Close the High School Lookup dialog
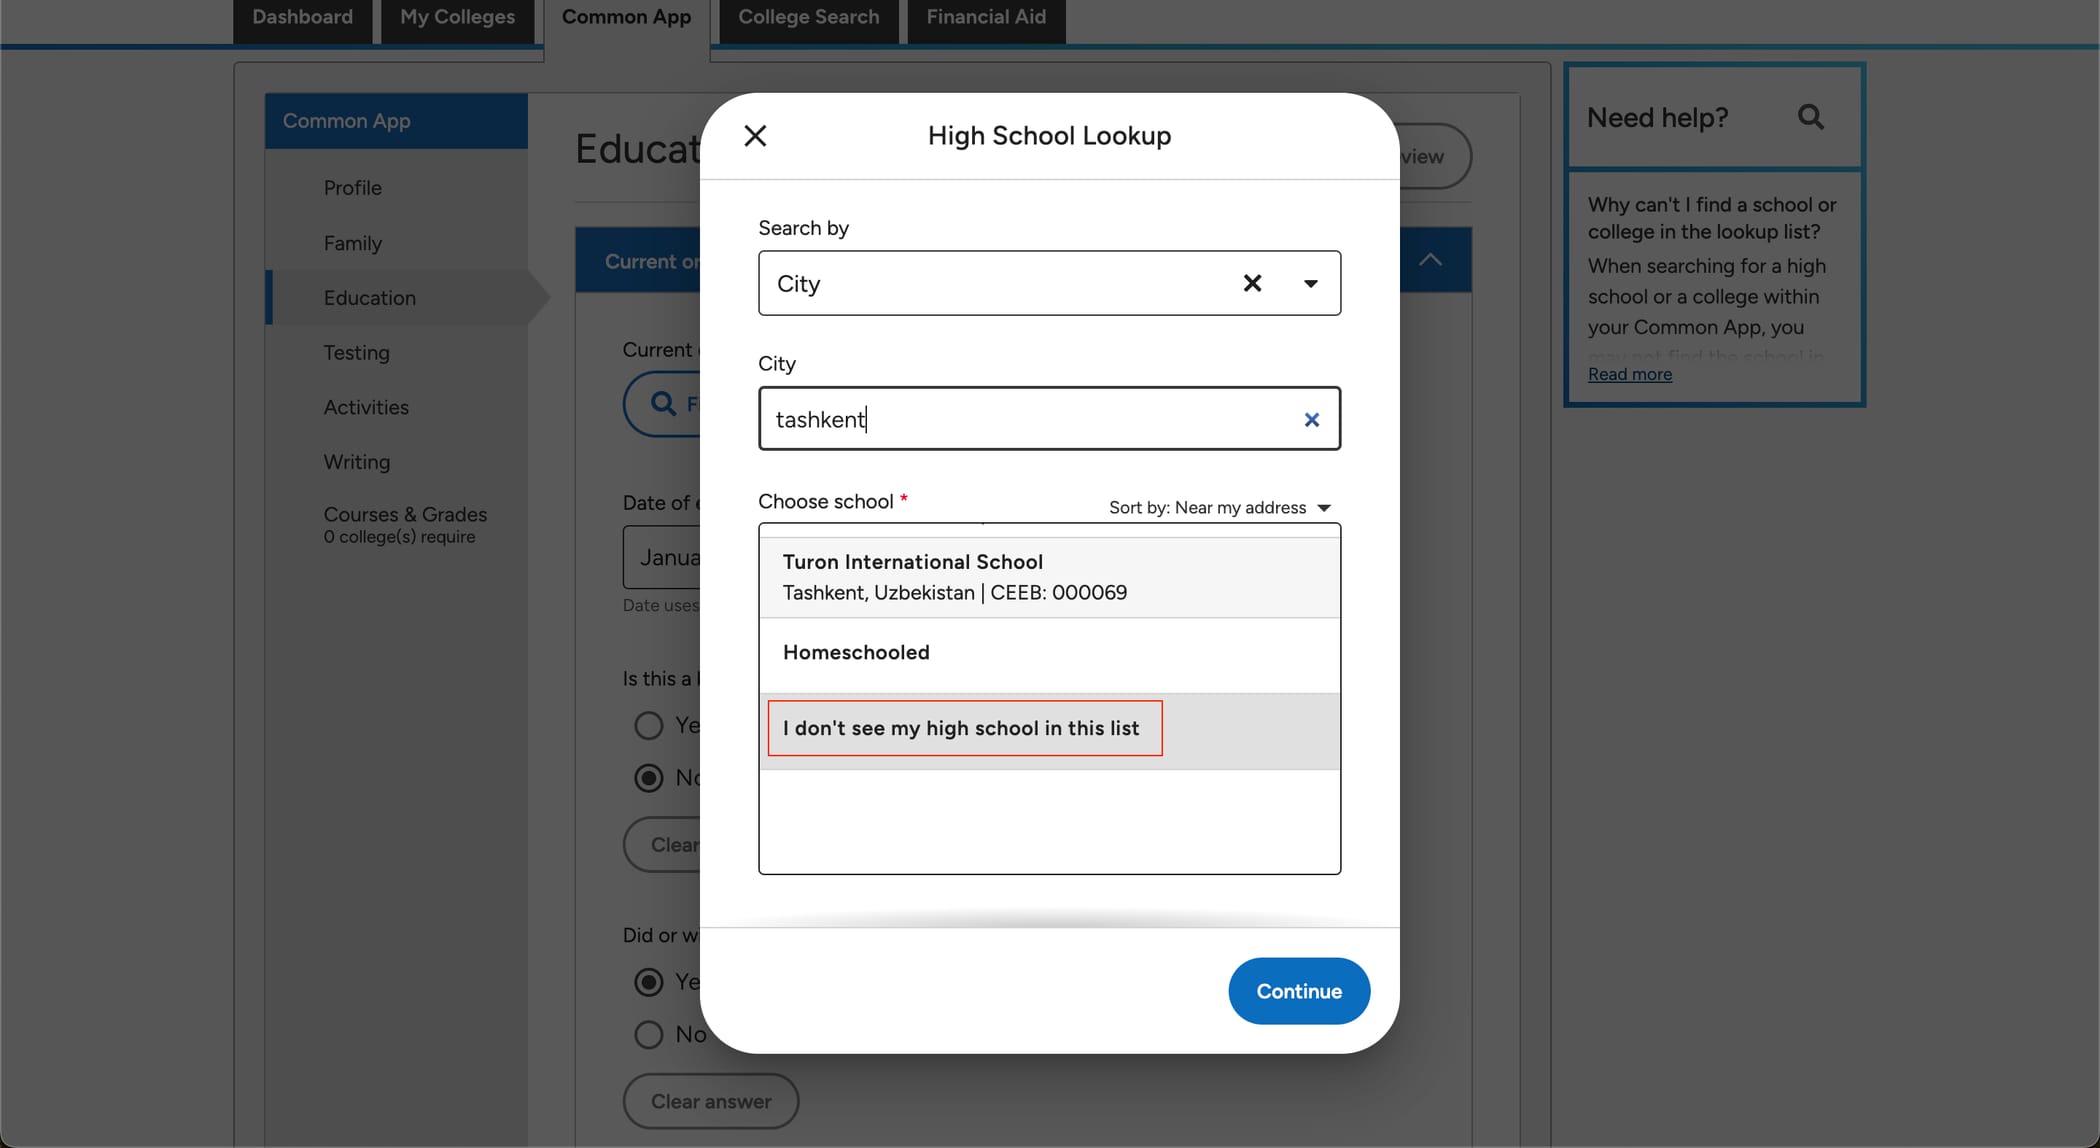 tap(755, 135)
